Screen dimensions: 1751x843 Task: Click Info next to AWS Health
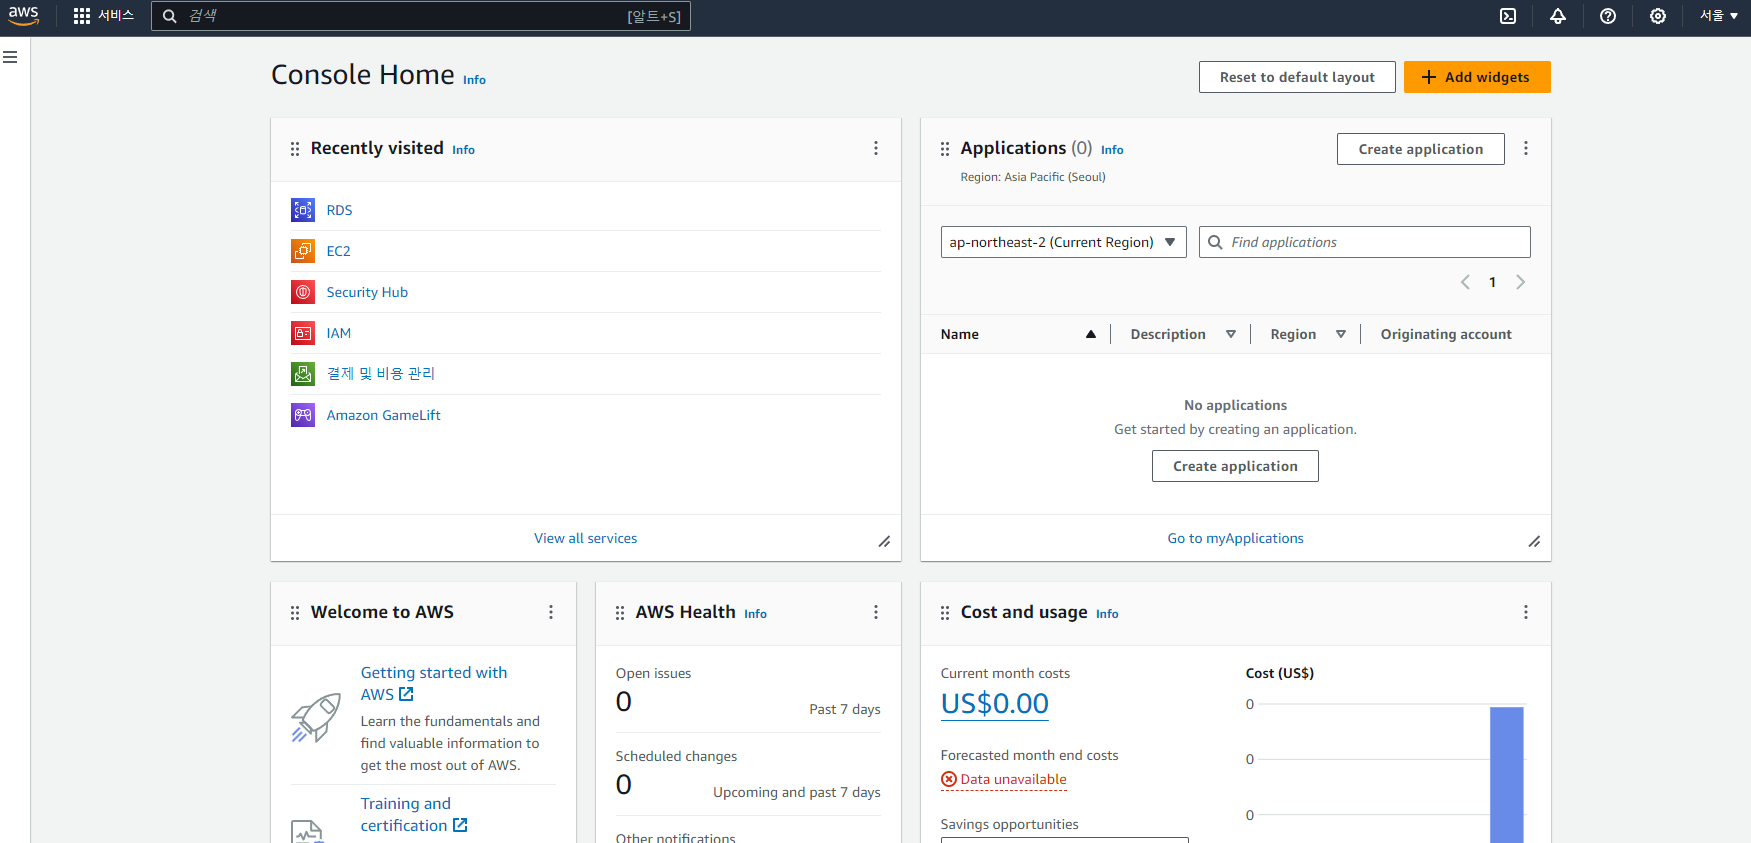click(755, 614)
